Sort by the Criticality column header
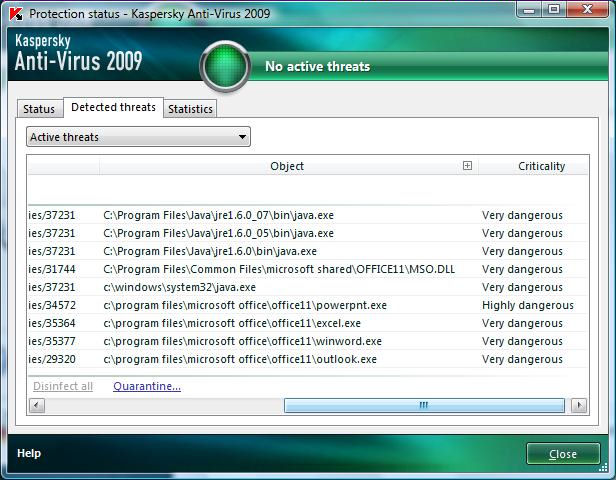 click(541, 166)
